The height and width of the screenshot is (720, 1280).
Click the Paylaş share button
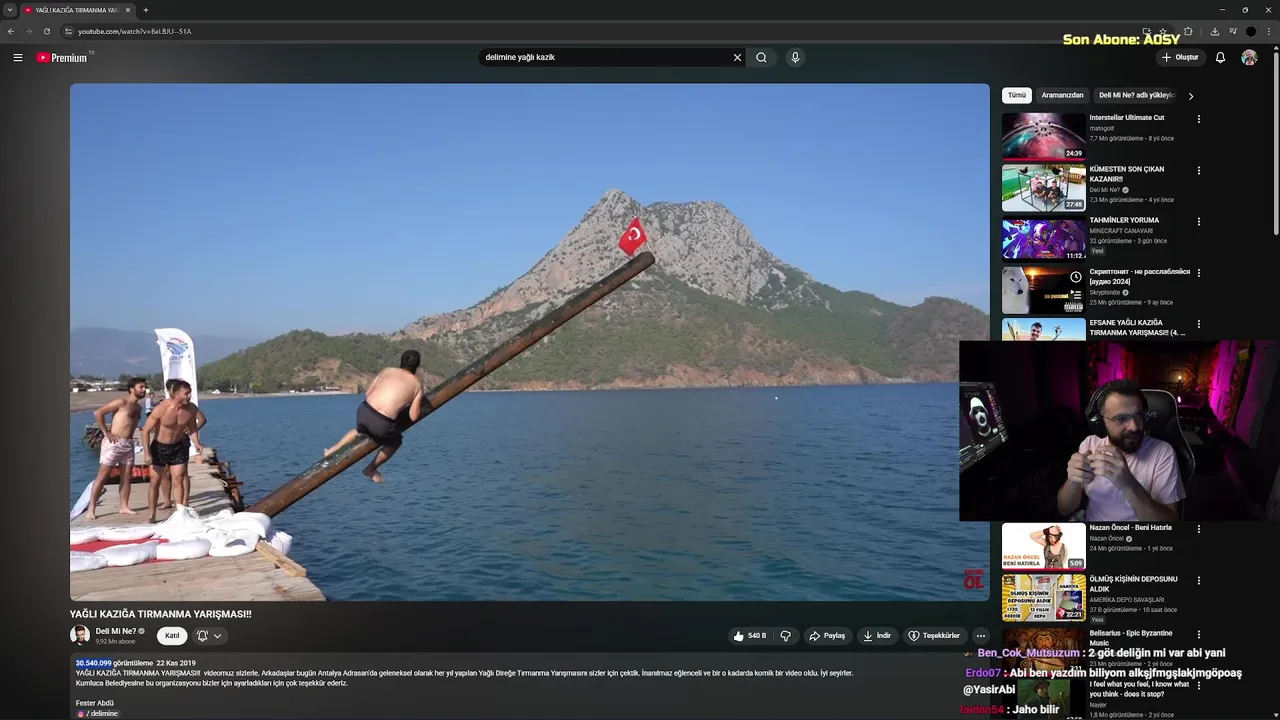tap(827, 636)
